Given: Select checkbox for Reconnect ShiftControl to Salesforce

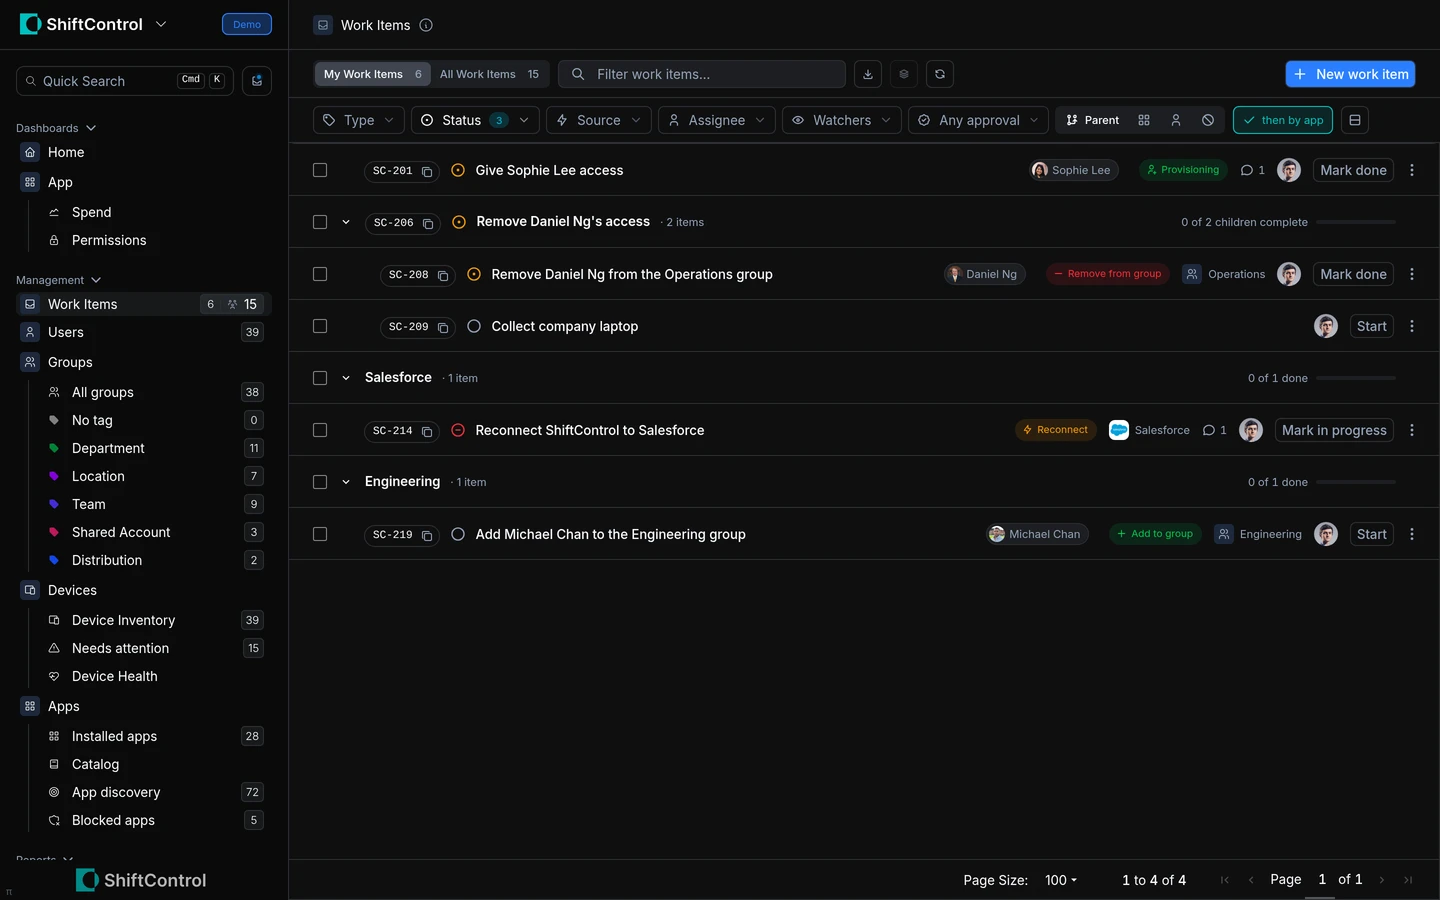Looking at the screenshot, I should click(320, 430).
